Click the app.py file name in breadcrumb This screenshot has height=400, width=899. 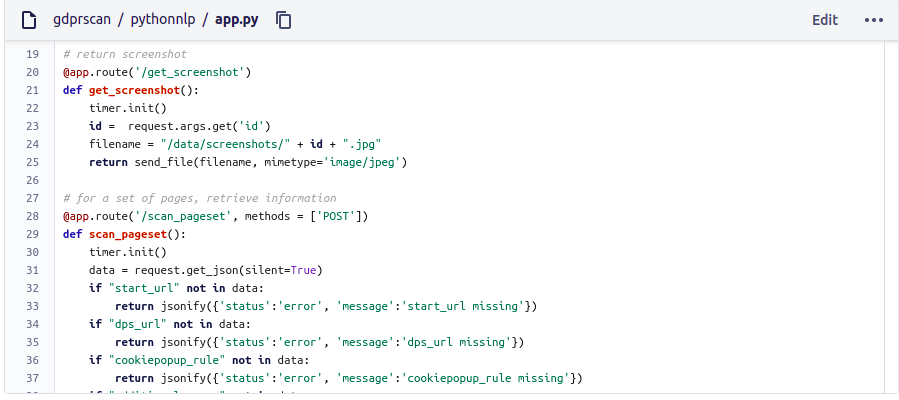(237, 20)
